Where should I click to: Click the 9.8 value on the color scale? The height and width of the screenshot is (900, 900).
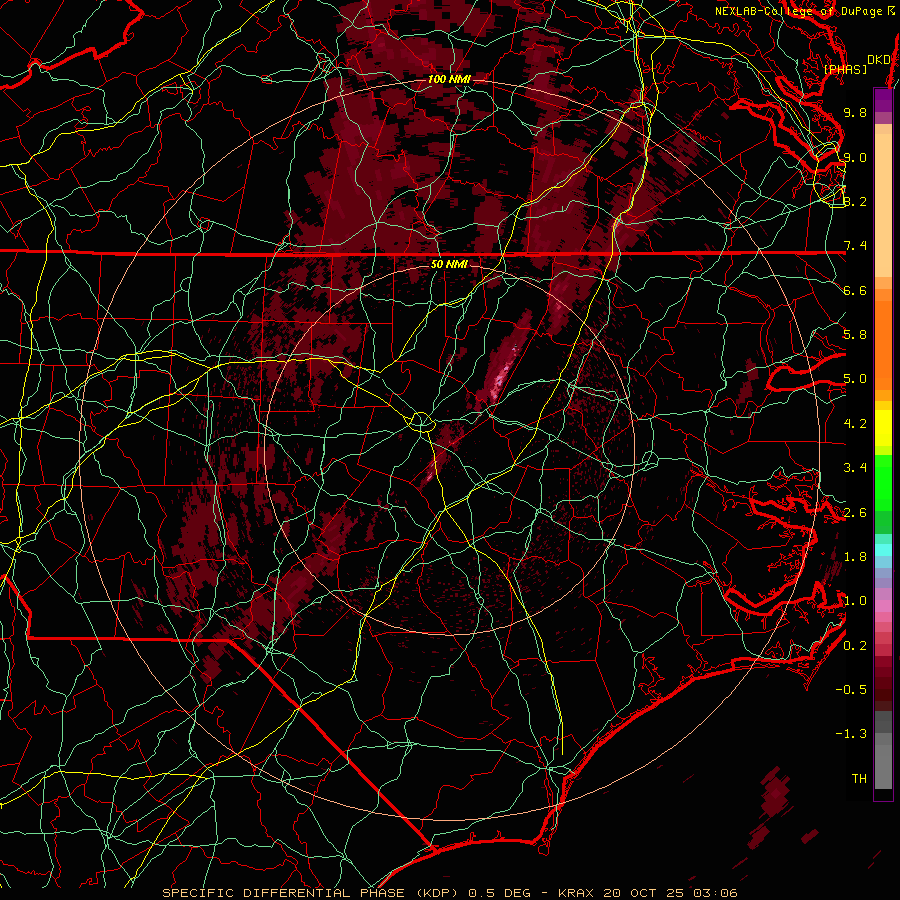[855, 112]
